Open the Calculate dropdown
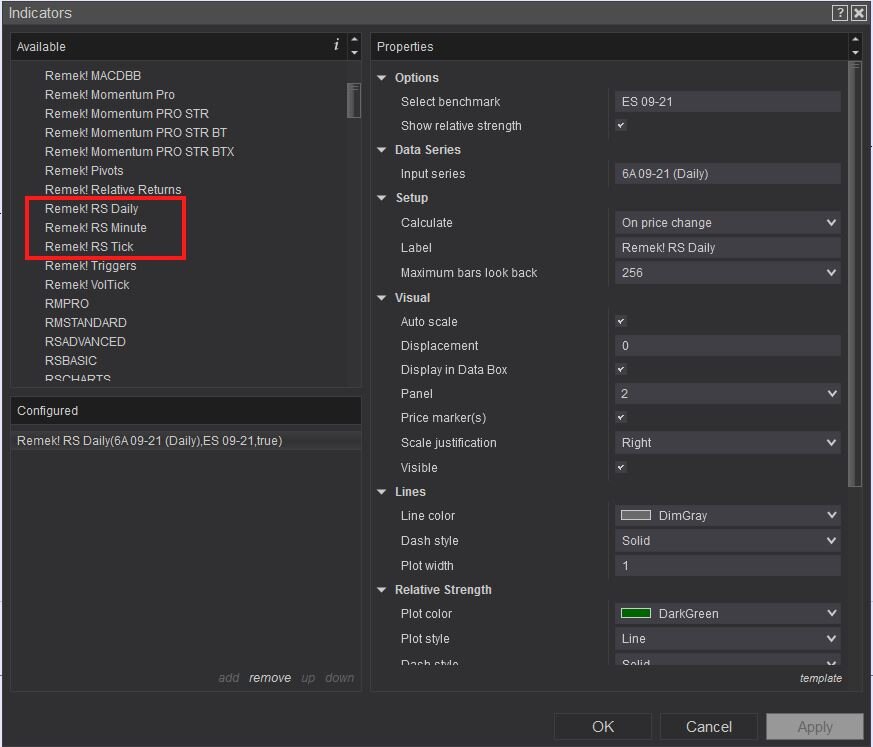This screenshot has width=873, height=747. tap(728, 223)
